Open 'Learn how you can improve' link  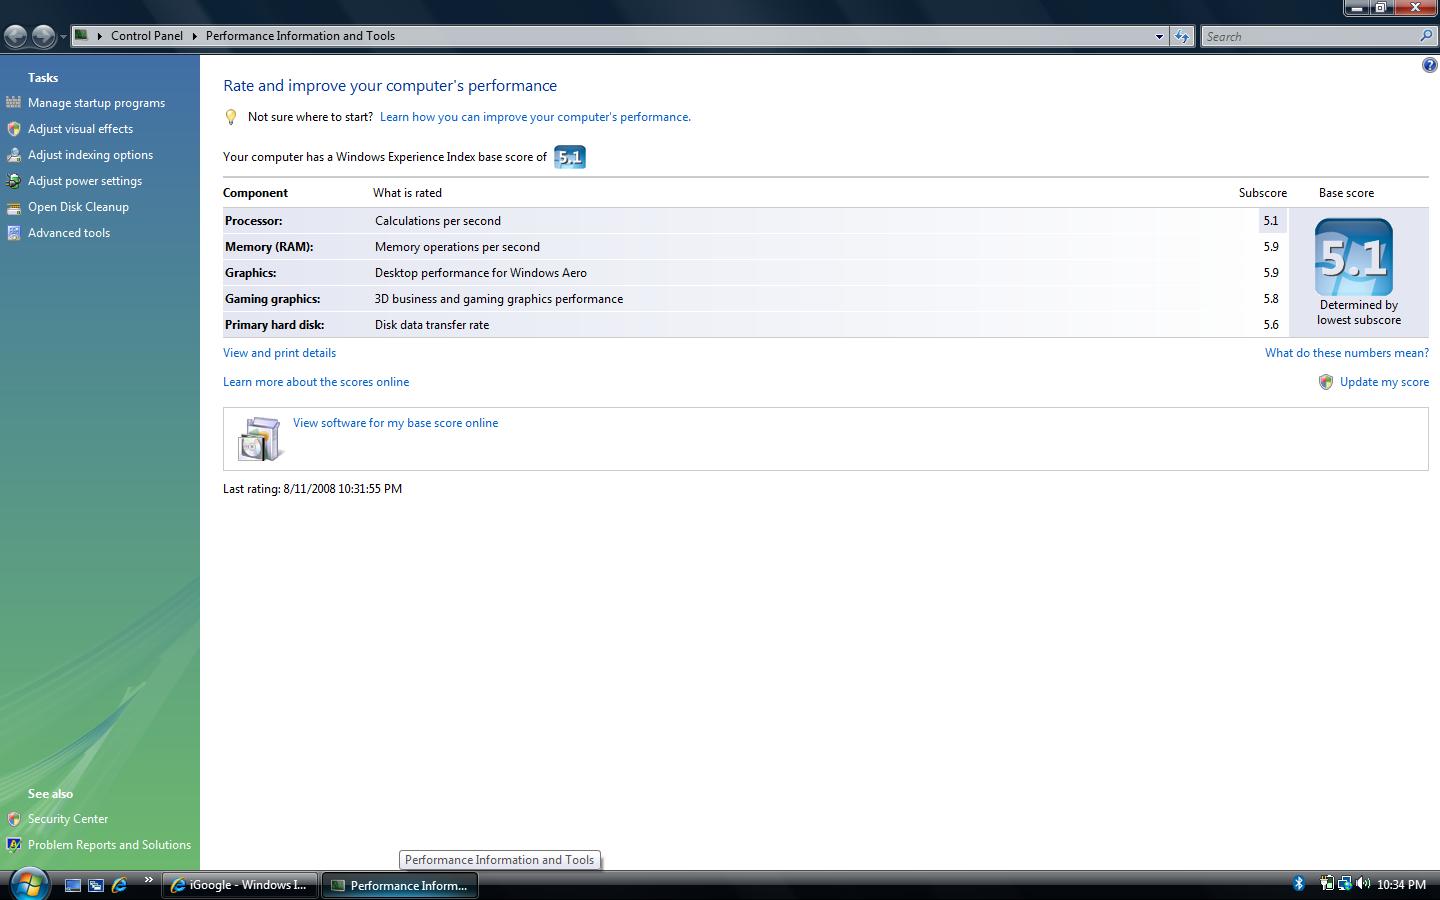(535, 117)
